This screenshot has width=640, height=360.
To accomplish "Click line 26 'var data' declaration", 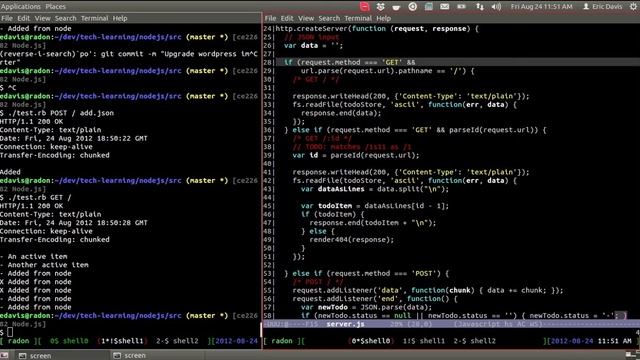I will click(x=313, y=46).
